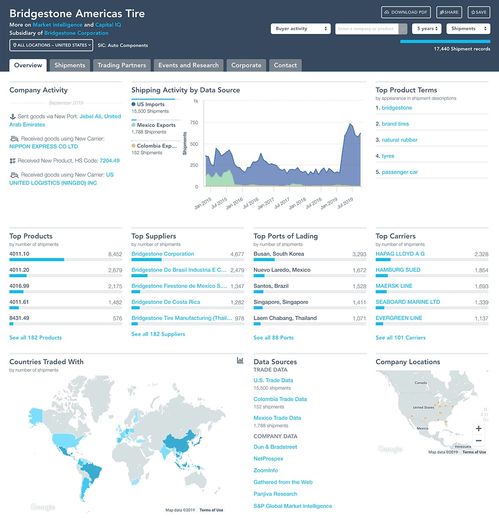Click the Download PDF button
499x518 pixels.
point(406,12)
